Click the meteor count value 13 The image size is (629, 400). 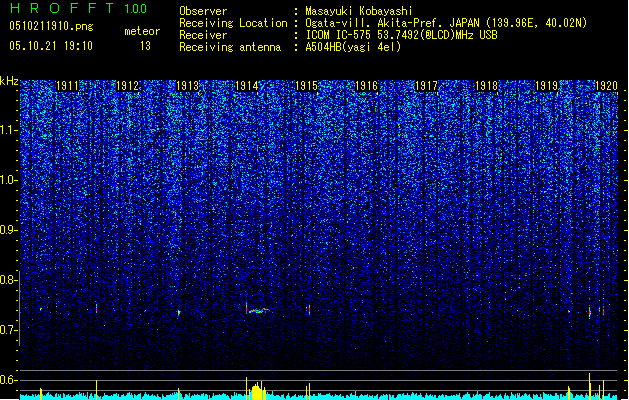tap(145, 46)
